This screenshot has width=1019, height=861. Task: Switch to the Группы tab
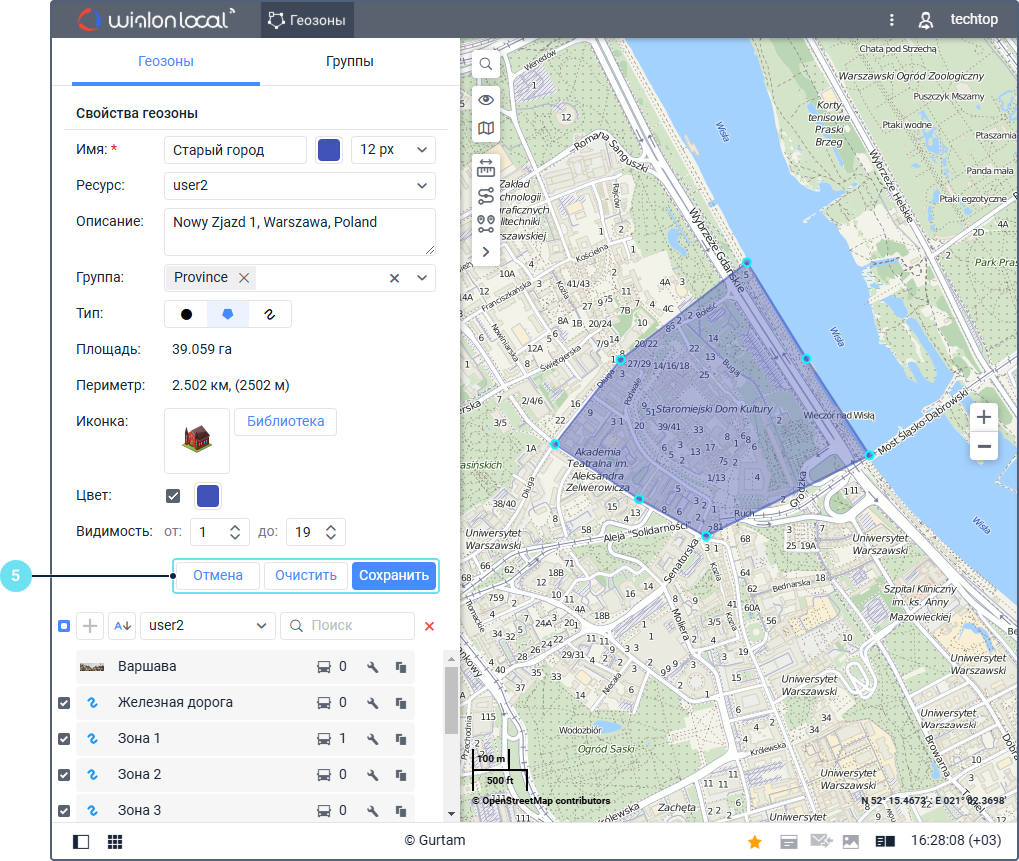pyautogui.click(x=349, y=62)
